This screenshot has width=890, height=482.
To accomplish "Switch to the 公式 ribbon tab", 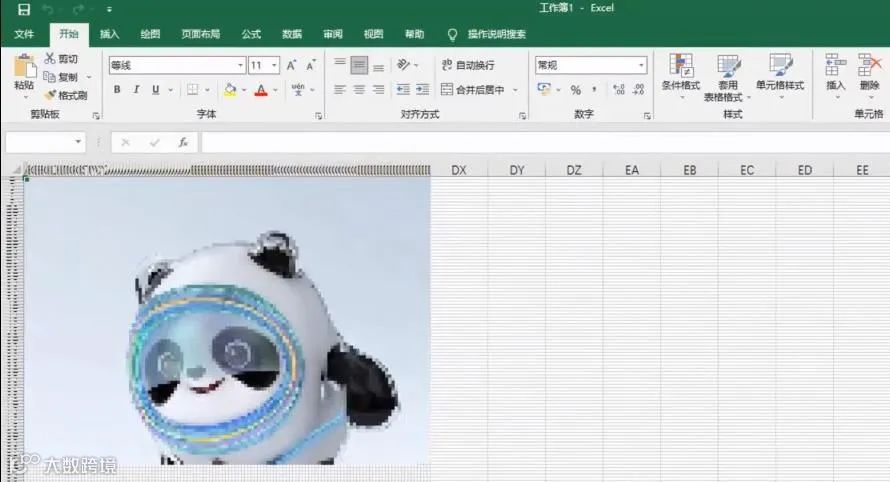I will 251,34.
